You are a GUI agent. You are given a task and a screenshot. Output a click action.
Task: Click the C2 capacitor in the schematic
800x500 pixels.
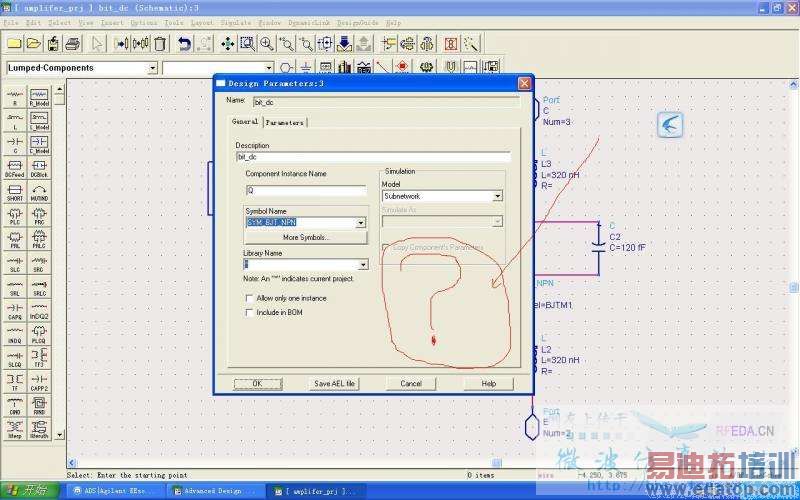598,245
